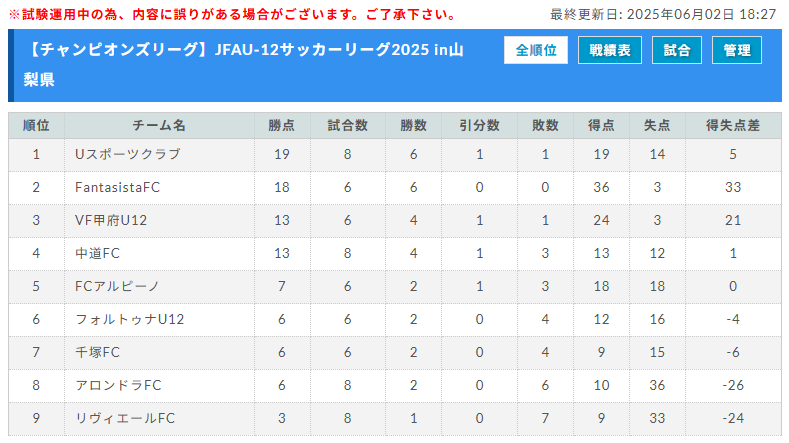Select the Uスポーツクラブ team row
The image size is (789, 443).
128,154
